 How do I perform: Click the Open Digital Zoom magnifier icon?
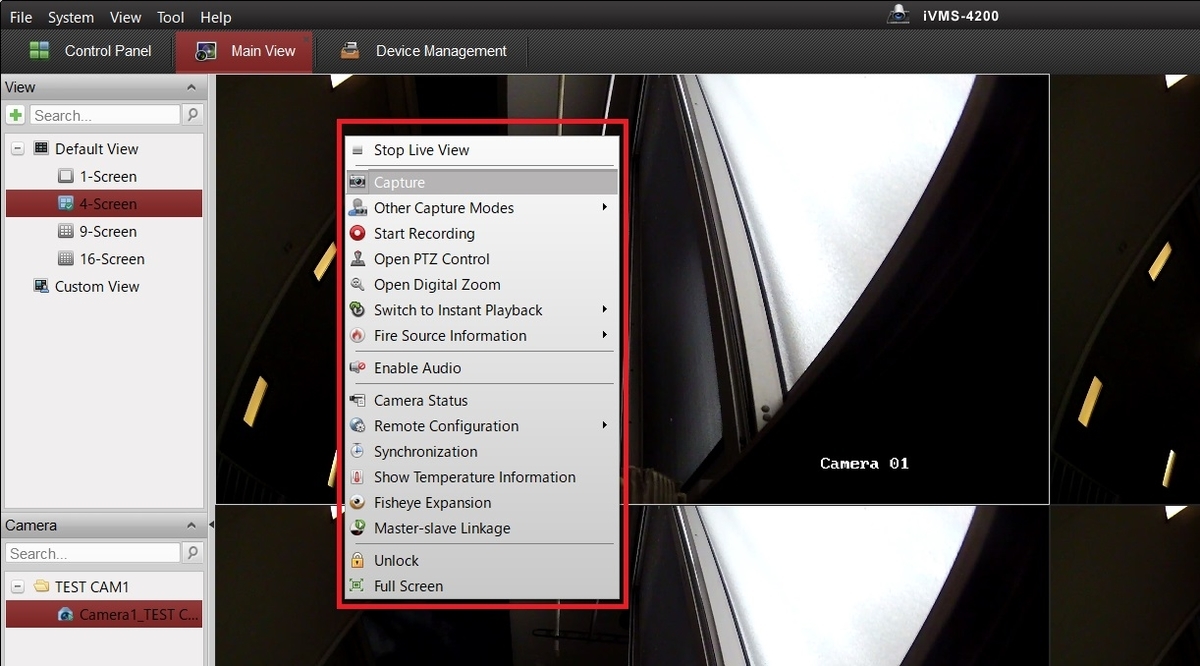[357, 284]
